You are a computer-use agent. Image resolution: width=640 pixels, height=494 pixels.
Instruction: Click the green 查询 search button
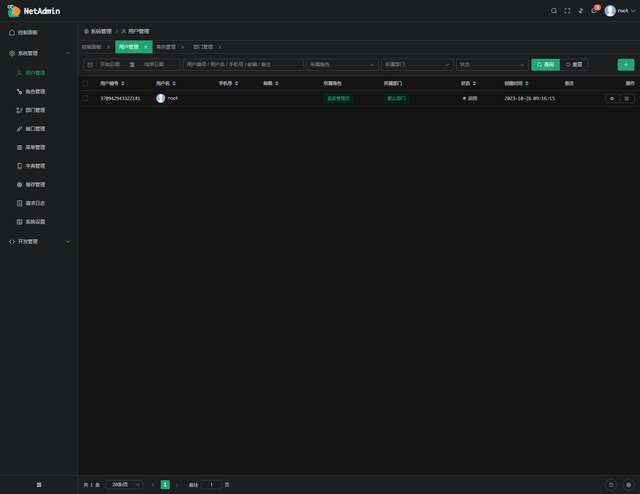click(x=545, y=64)
